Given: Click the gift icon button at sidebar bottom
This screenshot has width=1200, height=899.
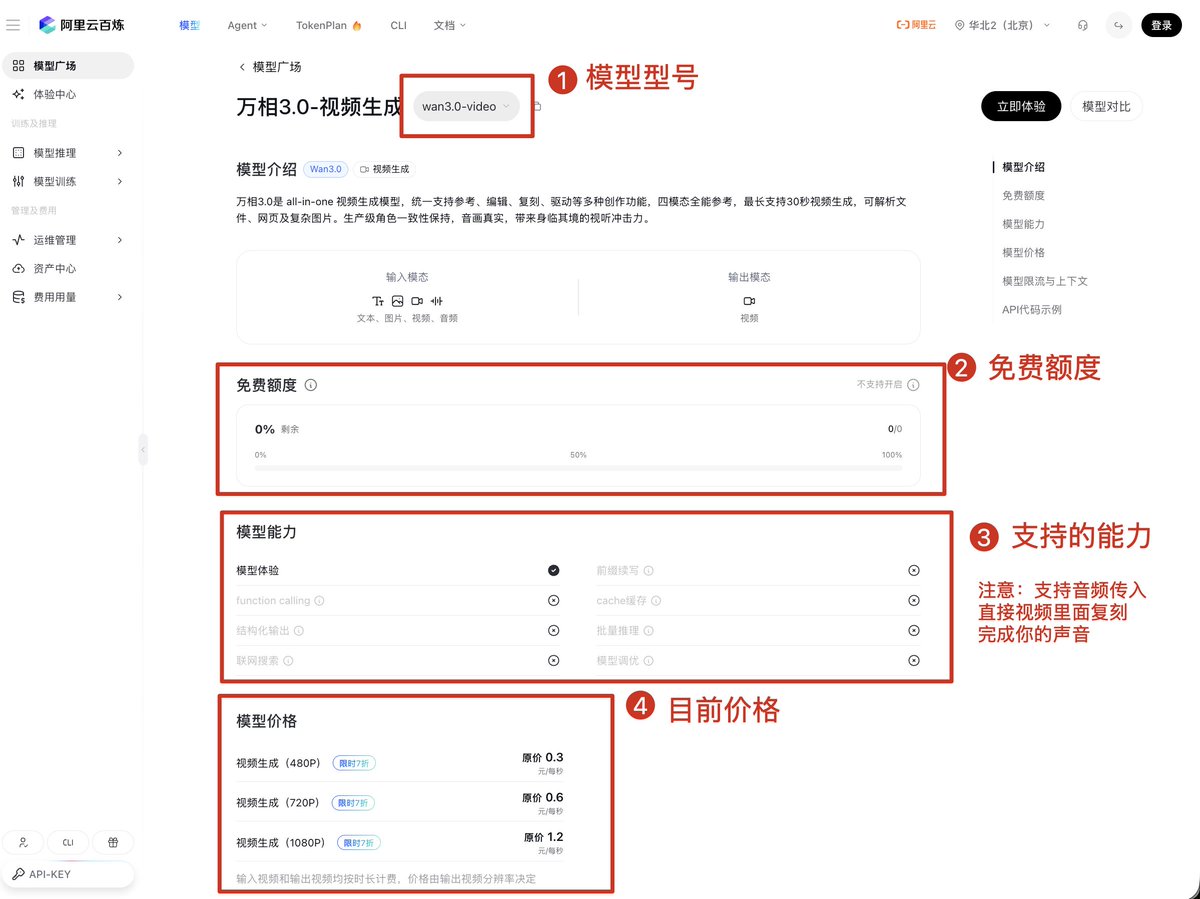Looking at the screenshot, I should pos(113,842).
